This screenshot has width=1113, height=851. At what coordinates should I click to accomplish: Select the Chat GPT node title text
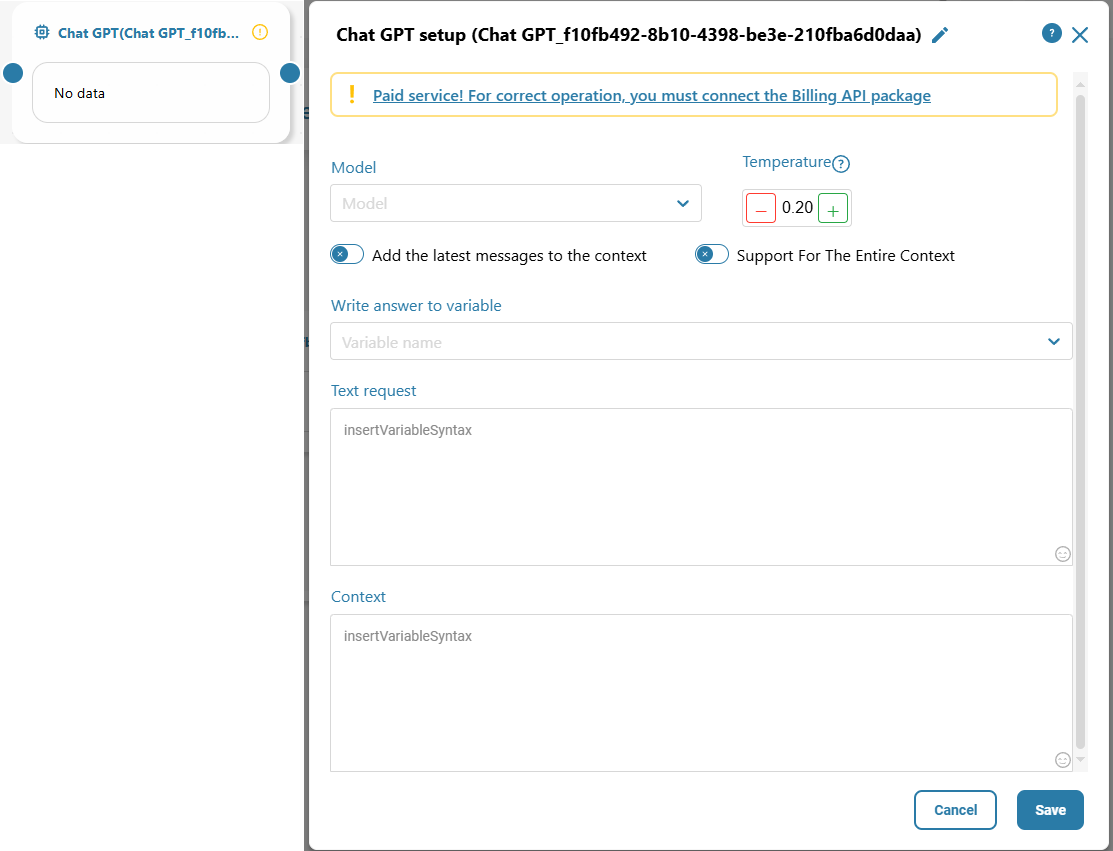click(148, 33)
